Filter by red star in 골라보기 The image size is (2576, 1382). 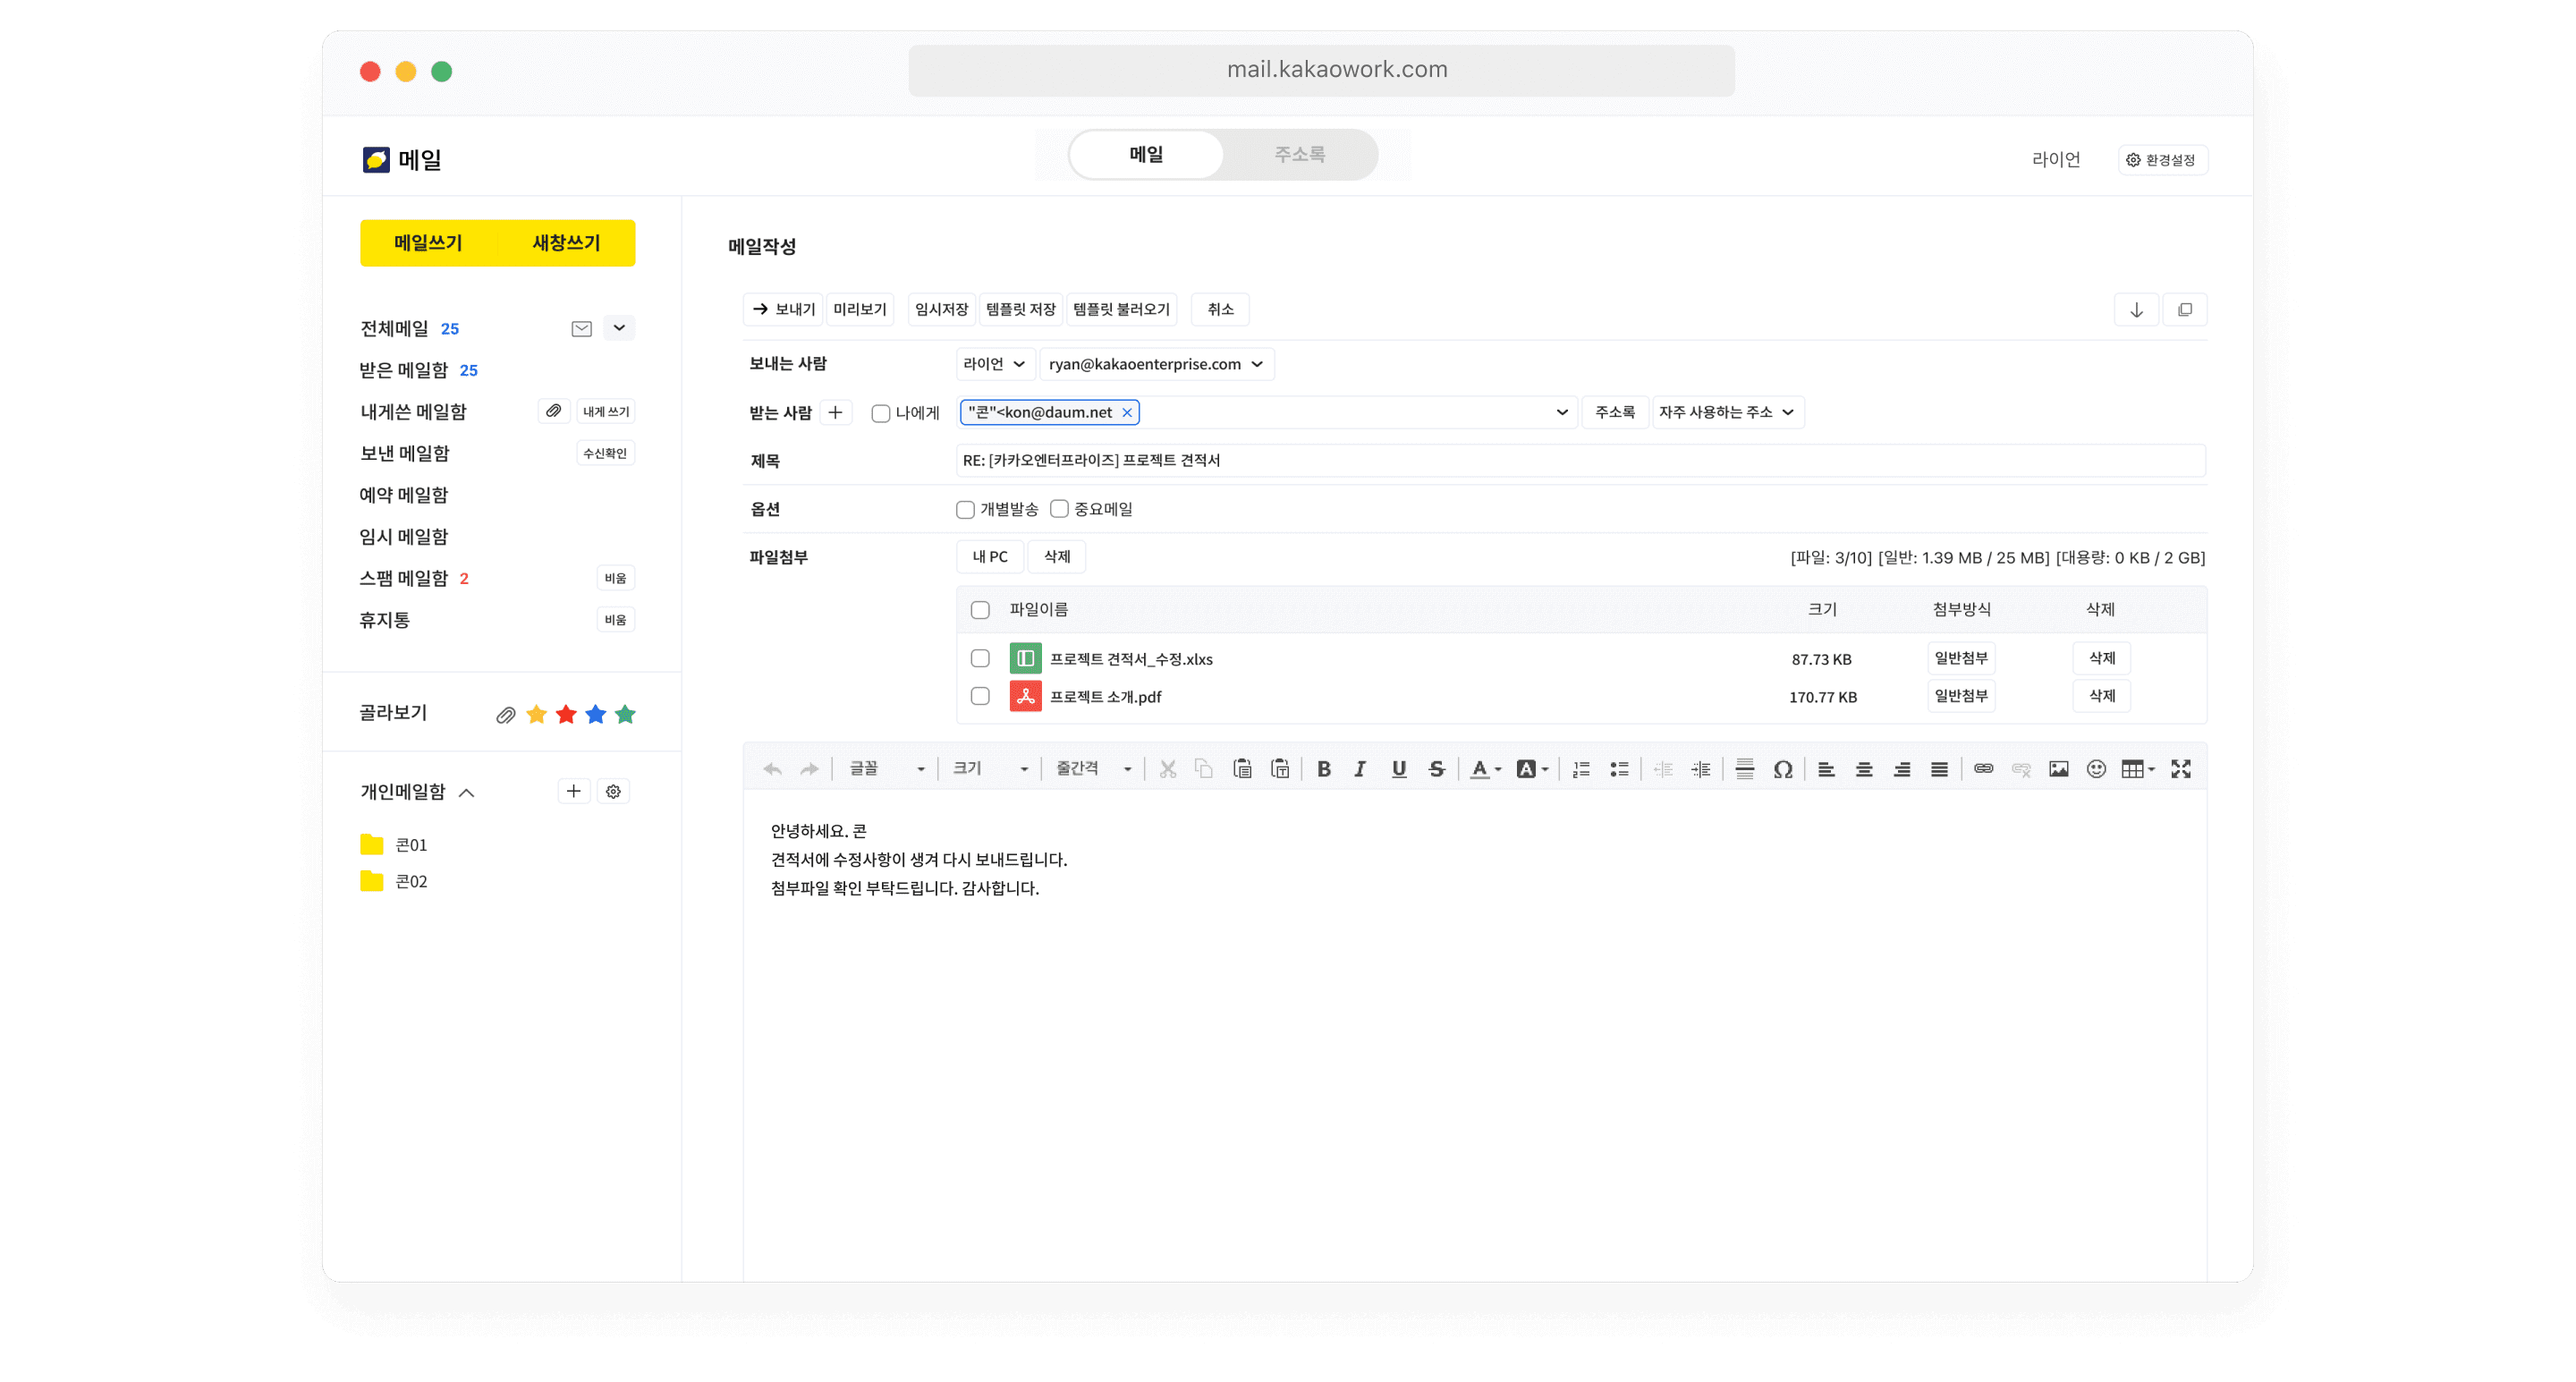pos(566,715)
